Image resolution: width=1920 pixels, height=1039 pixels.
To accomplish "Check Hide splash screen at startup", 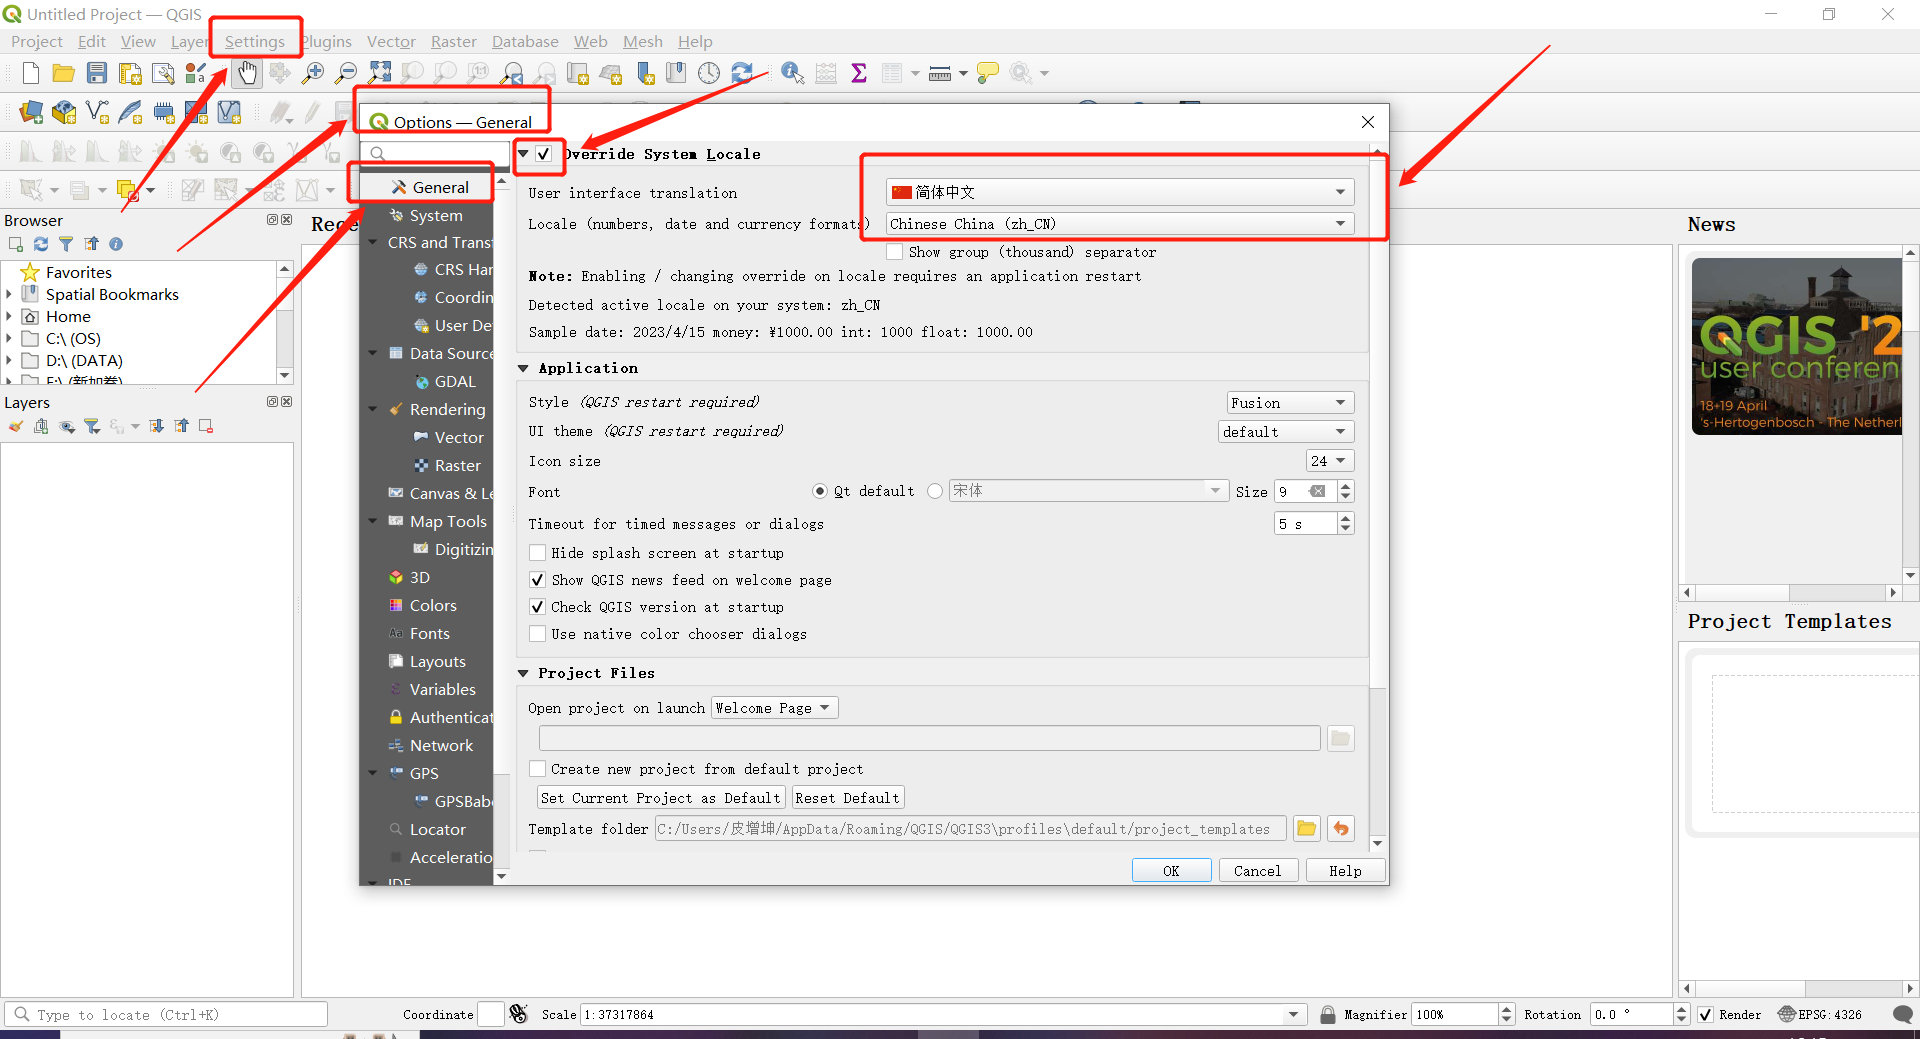I will coord(537,553).
